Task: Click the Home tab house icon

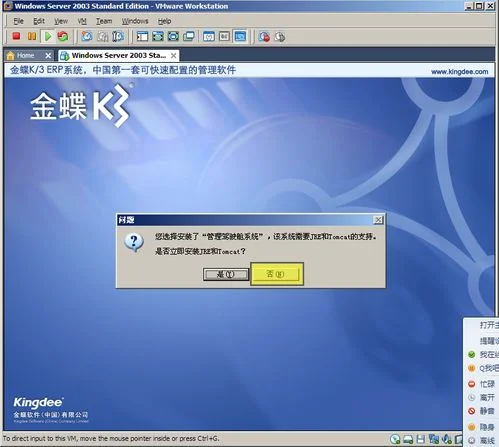Action: click(10, 55)
